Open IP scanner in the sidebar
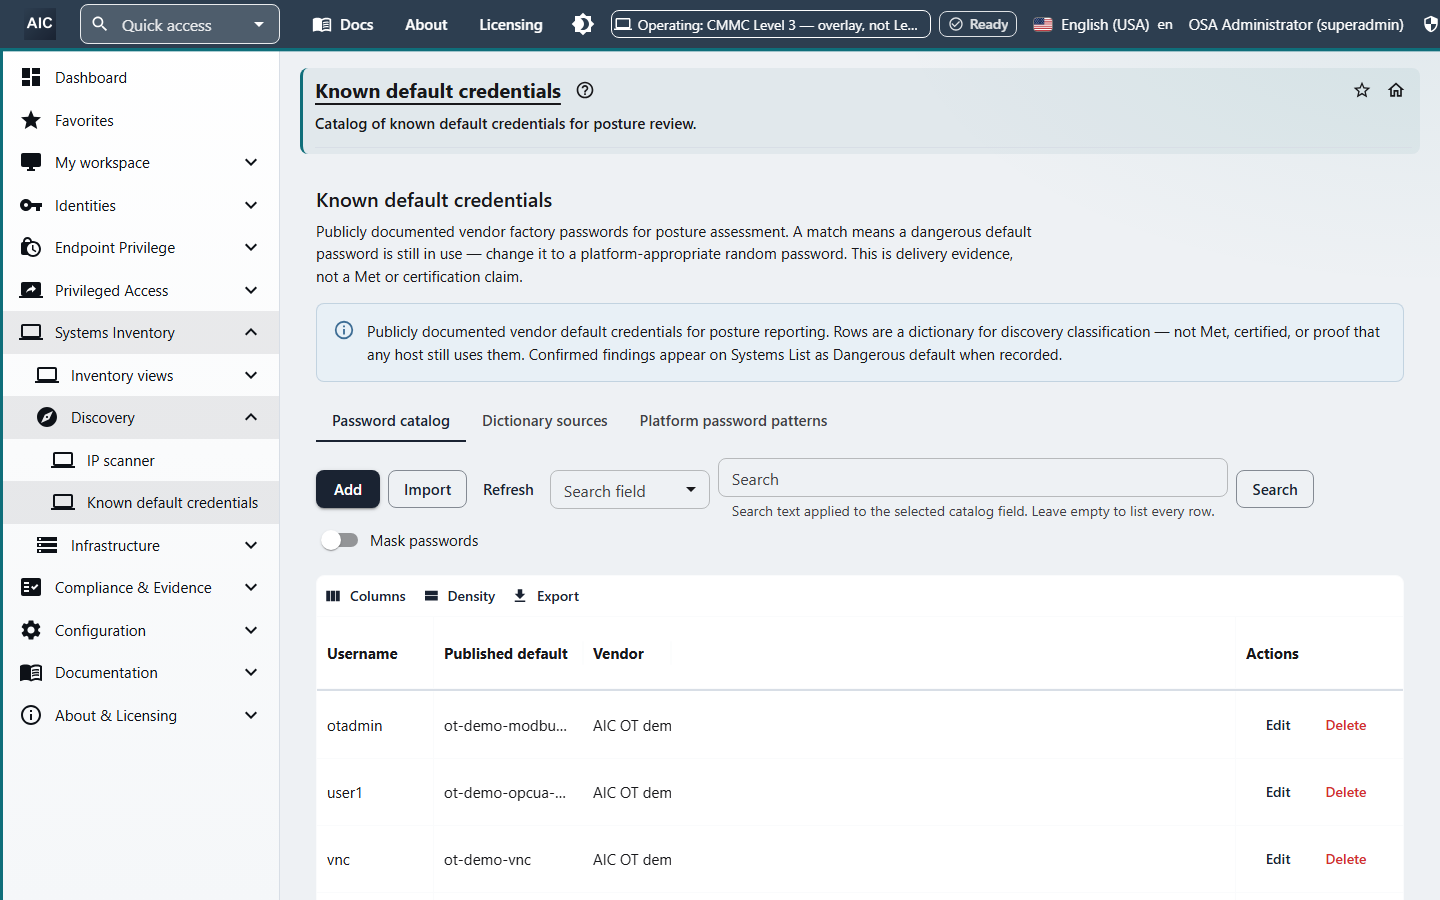Image resolution: width=1440 pixels, height=900 pixels. coord(141,460)
